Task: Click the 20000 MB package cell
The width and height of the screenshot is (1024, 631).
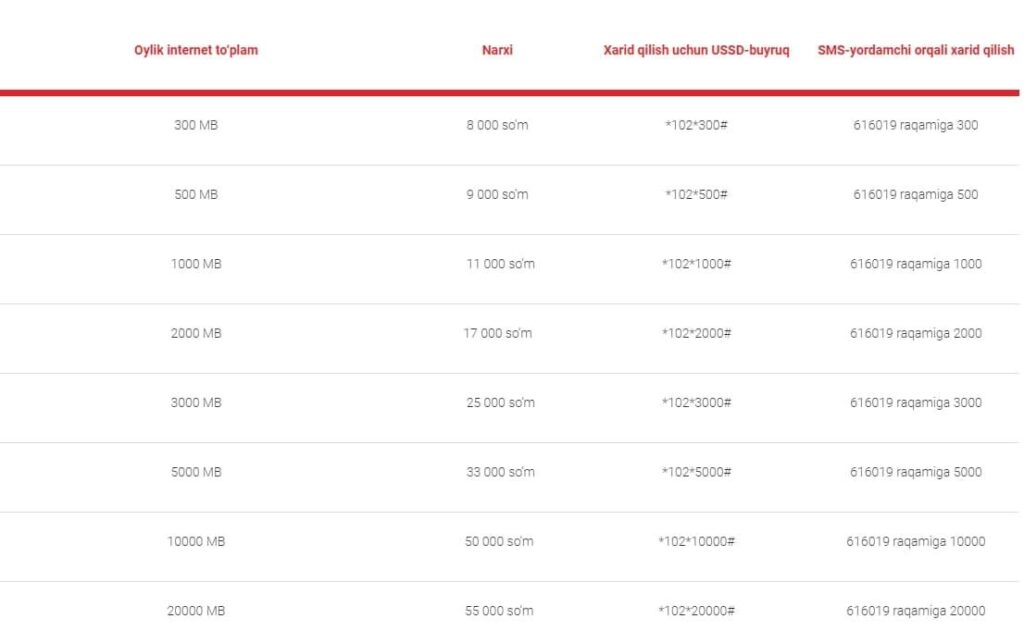Action: (196, 611)
